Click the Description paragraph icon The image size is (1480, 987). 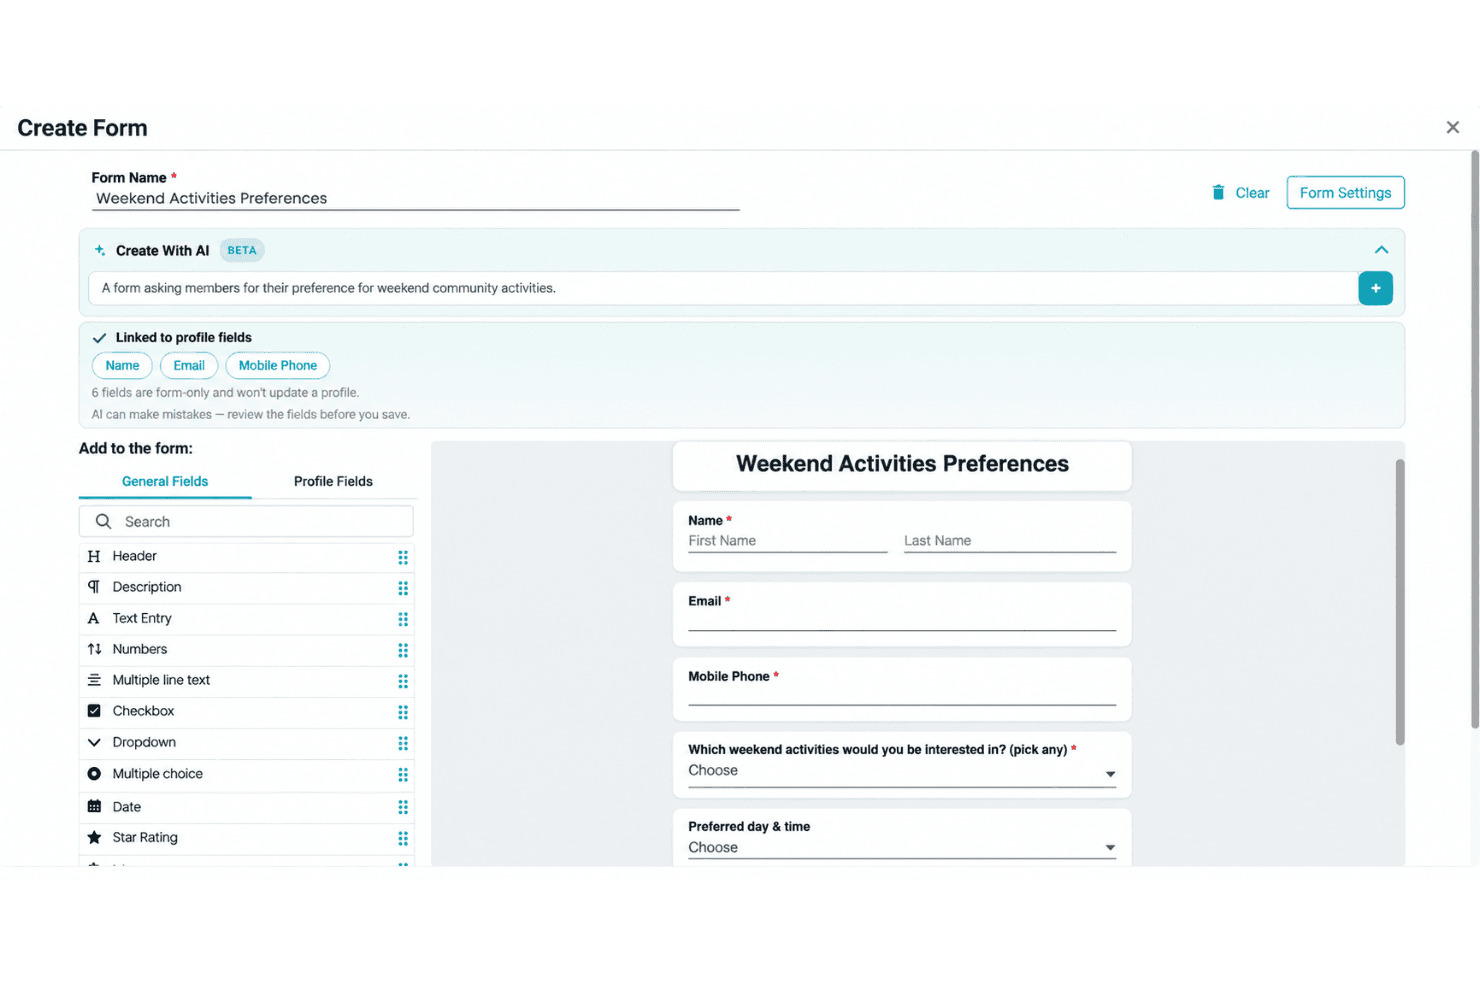point(94,587)
